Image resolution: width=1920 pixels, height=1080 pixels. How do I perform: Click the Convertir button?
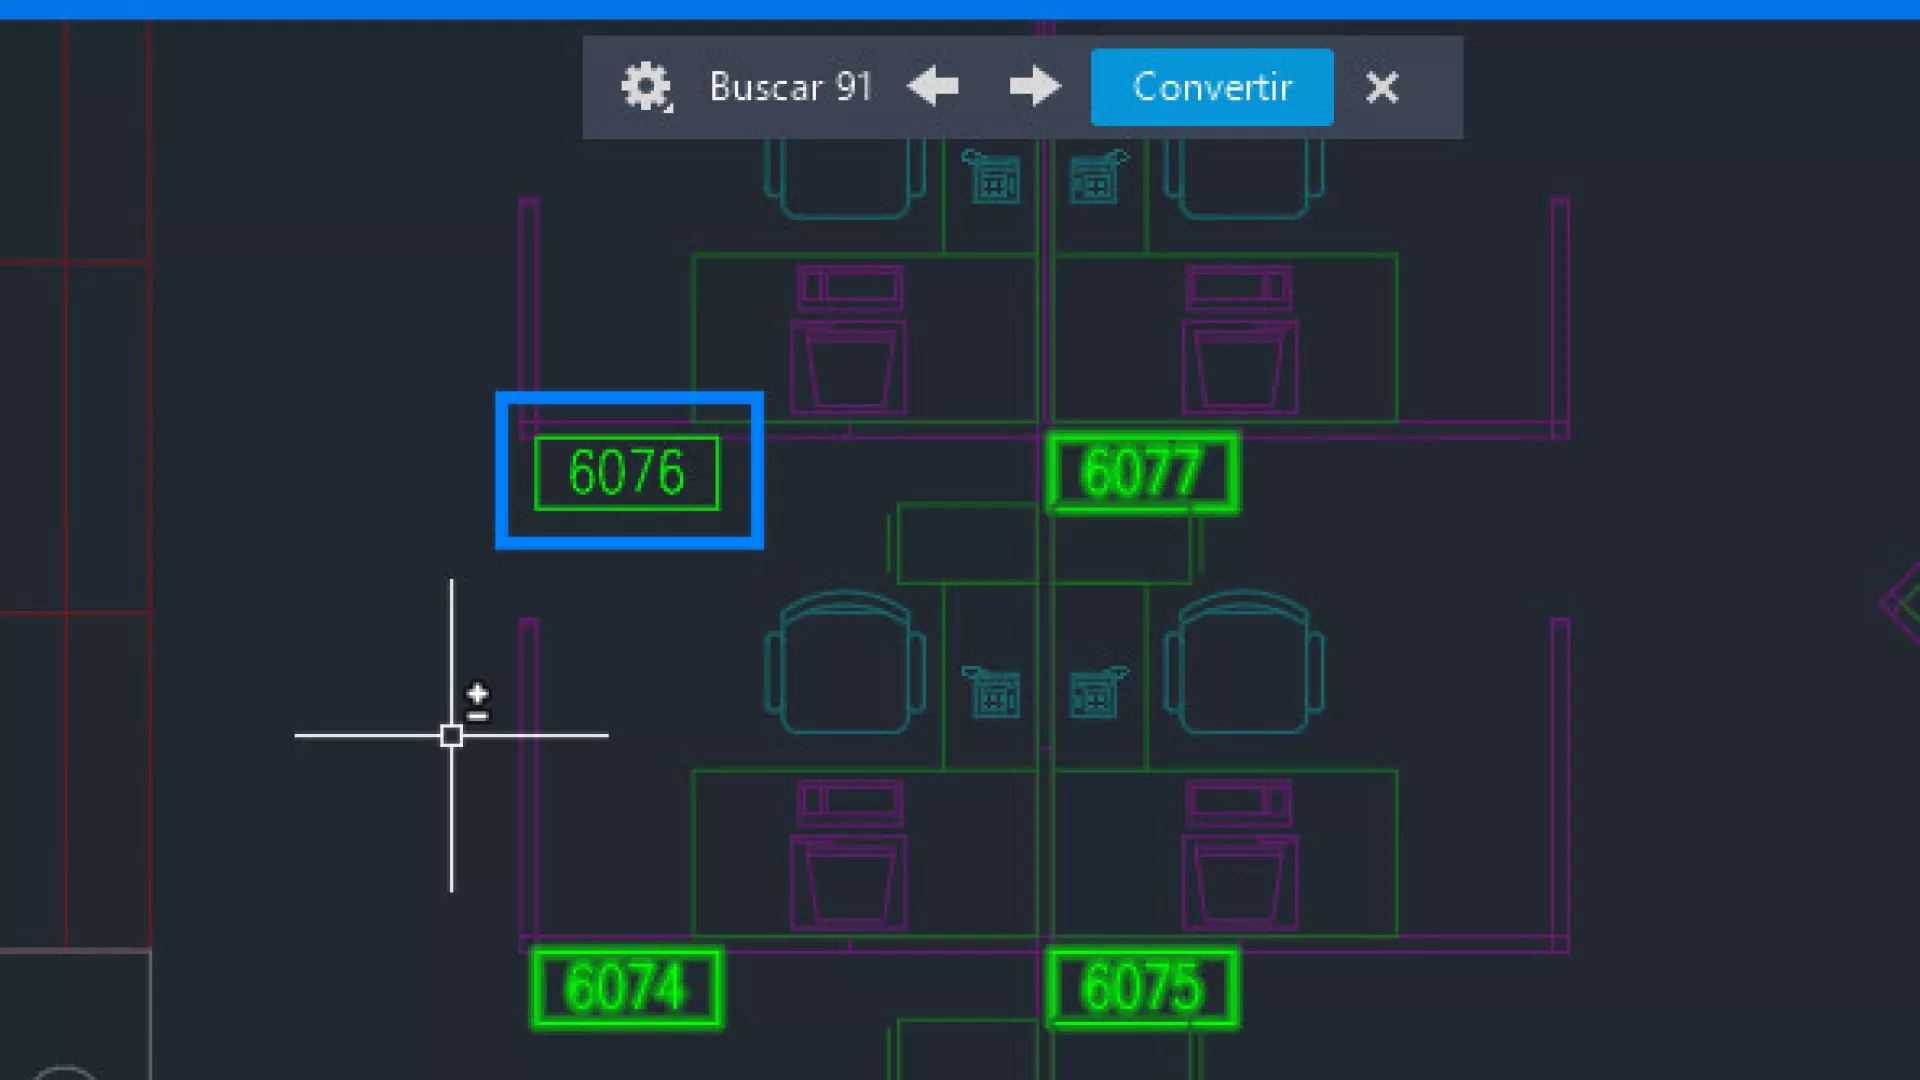pos(1211,87)
